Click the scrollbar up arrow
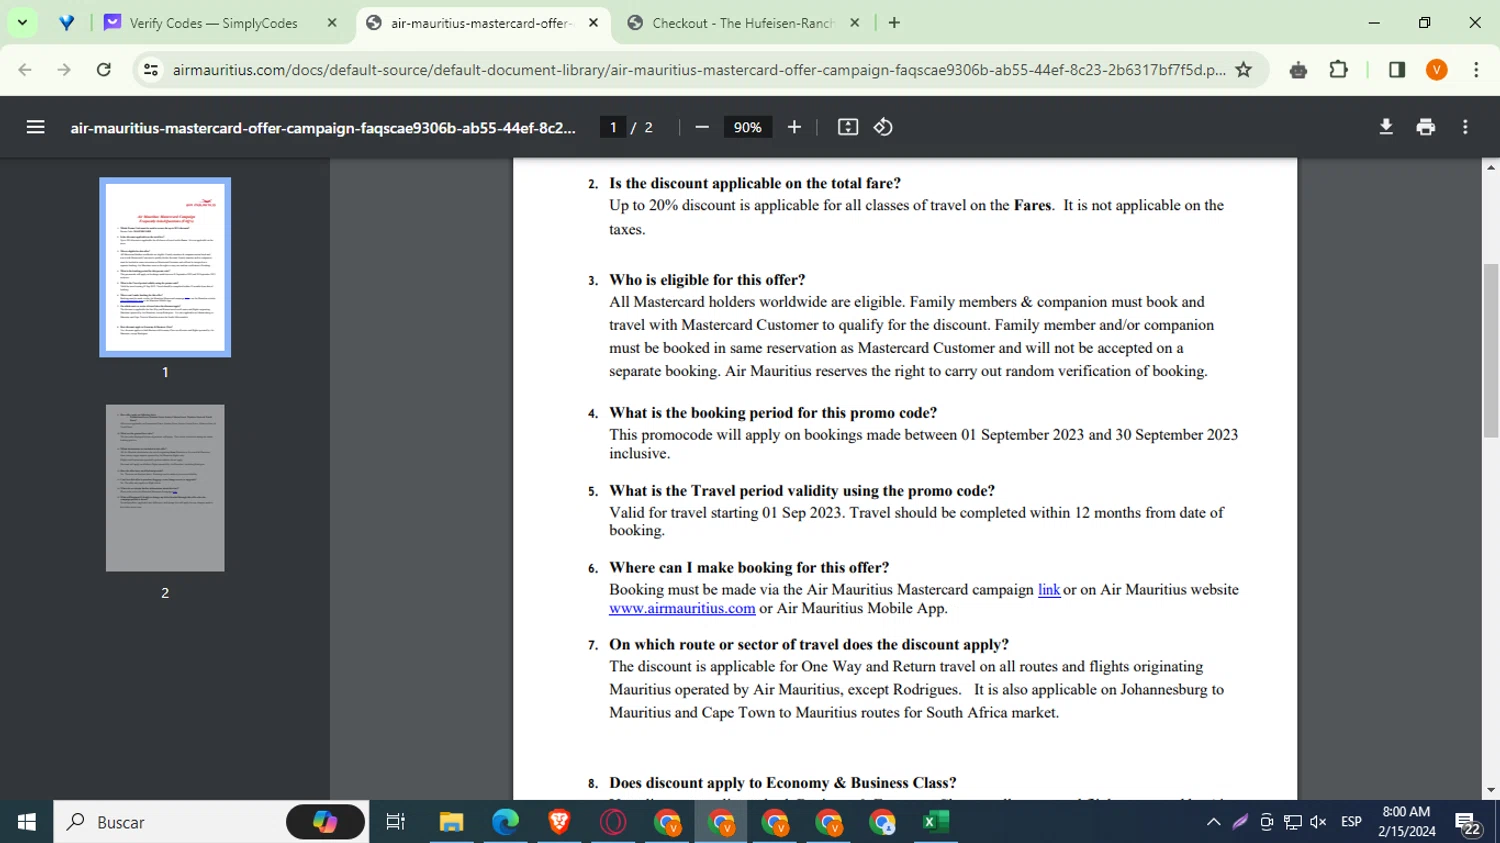Viewport: 1500px width, 843px height. (x=1491, y=167)
